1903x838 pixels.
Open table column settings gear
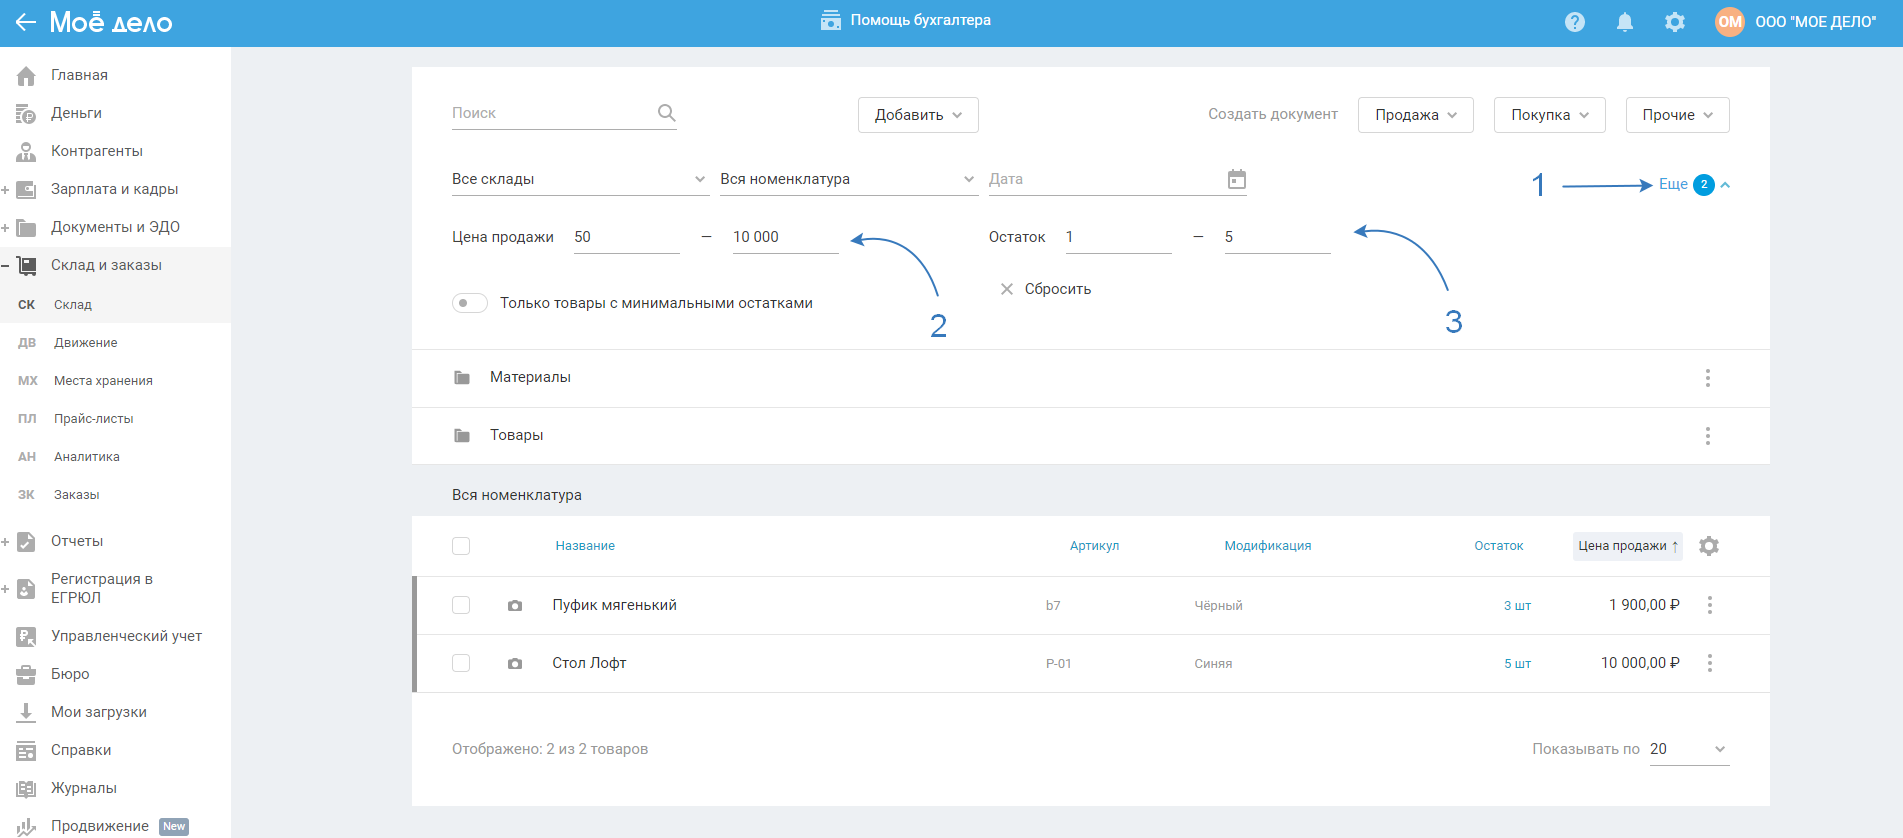[1708, 546]
